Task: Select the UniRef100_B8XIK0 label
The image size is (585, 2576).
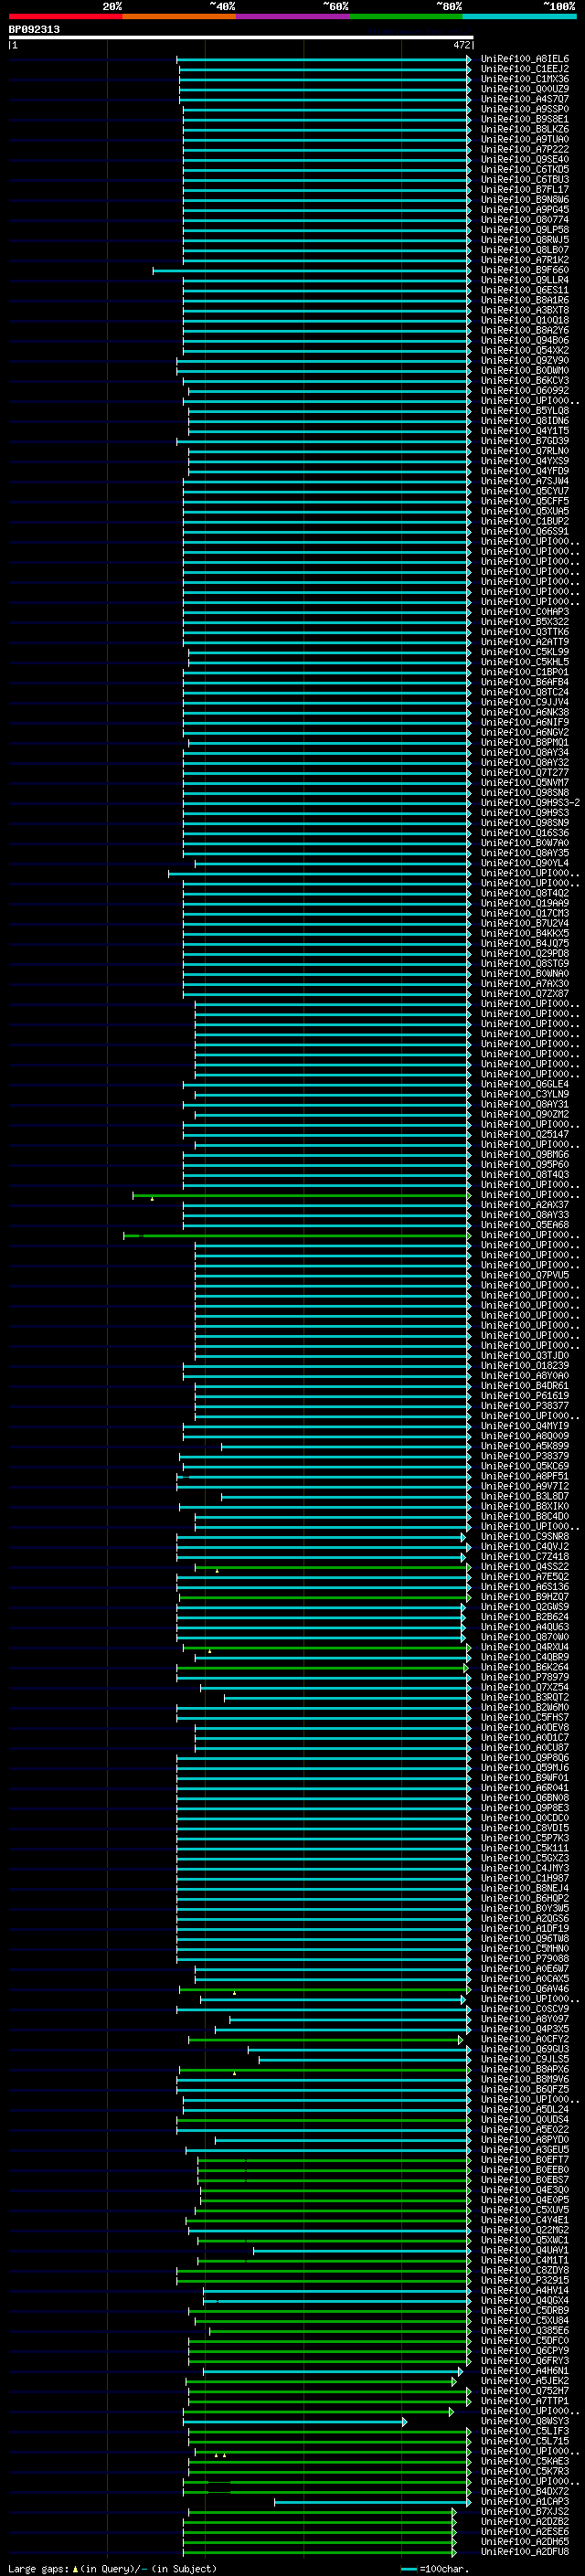Action: [524, 1506]
